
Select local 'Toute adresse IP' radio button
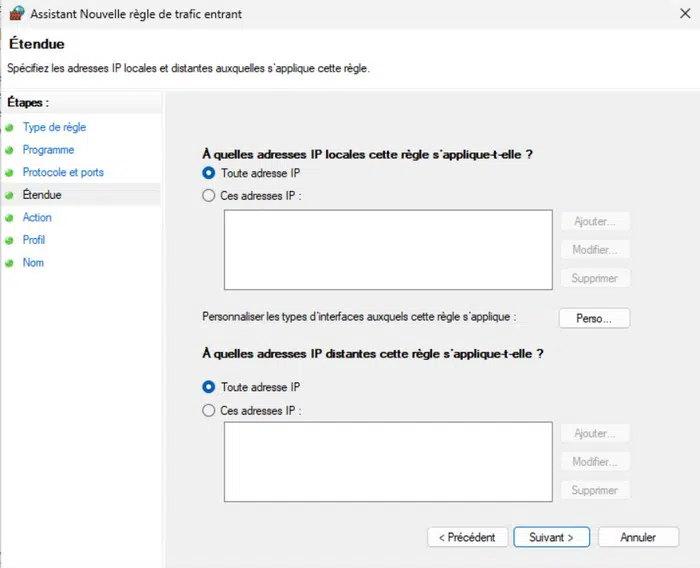[x=209, y=173]
